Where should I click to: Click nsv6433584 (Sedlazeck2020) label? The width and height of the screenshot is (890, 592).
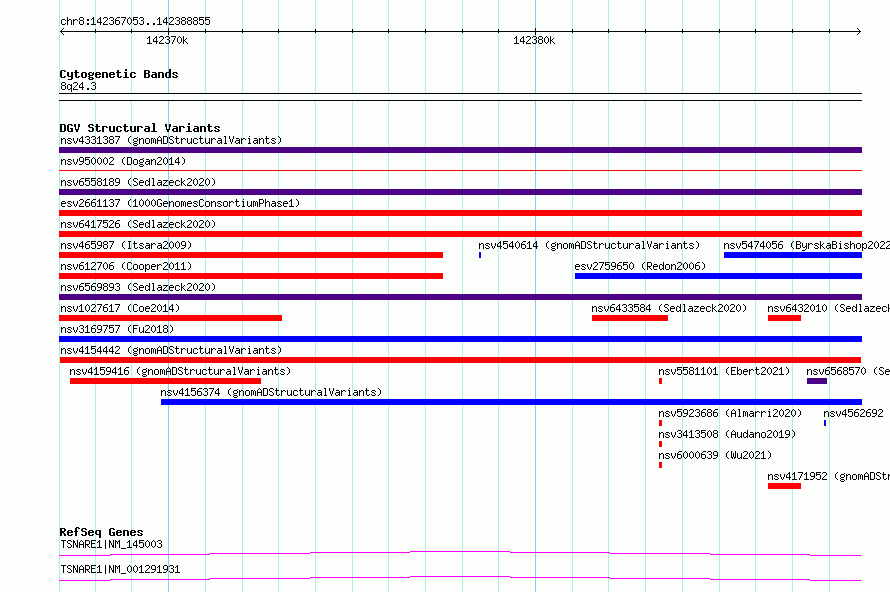669,308
